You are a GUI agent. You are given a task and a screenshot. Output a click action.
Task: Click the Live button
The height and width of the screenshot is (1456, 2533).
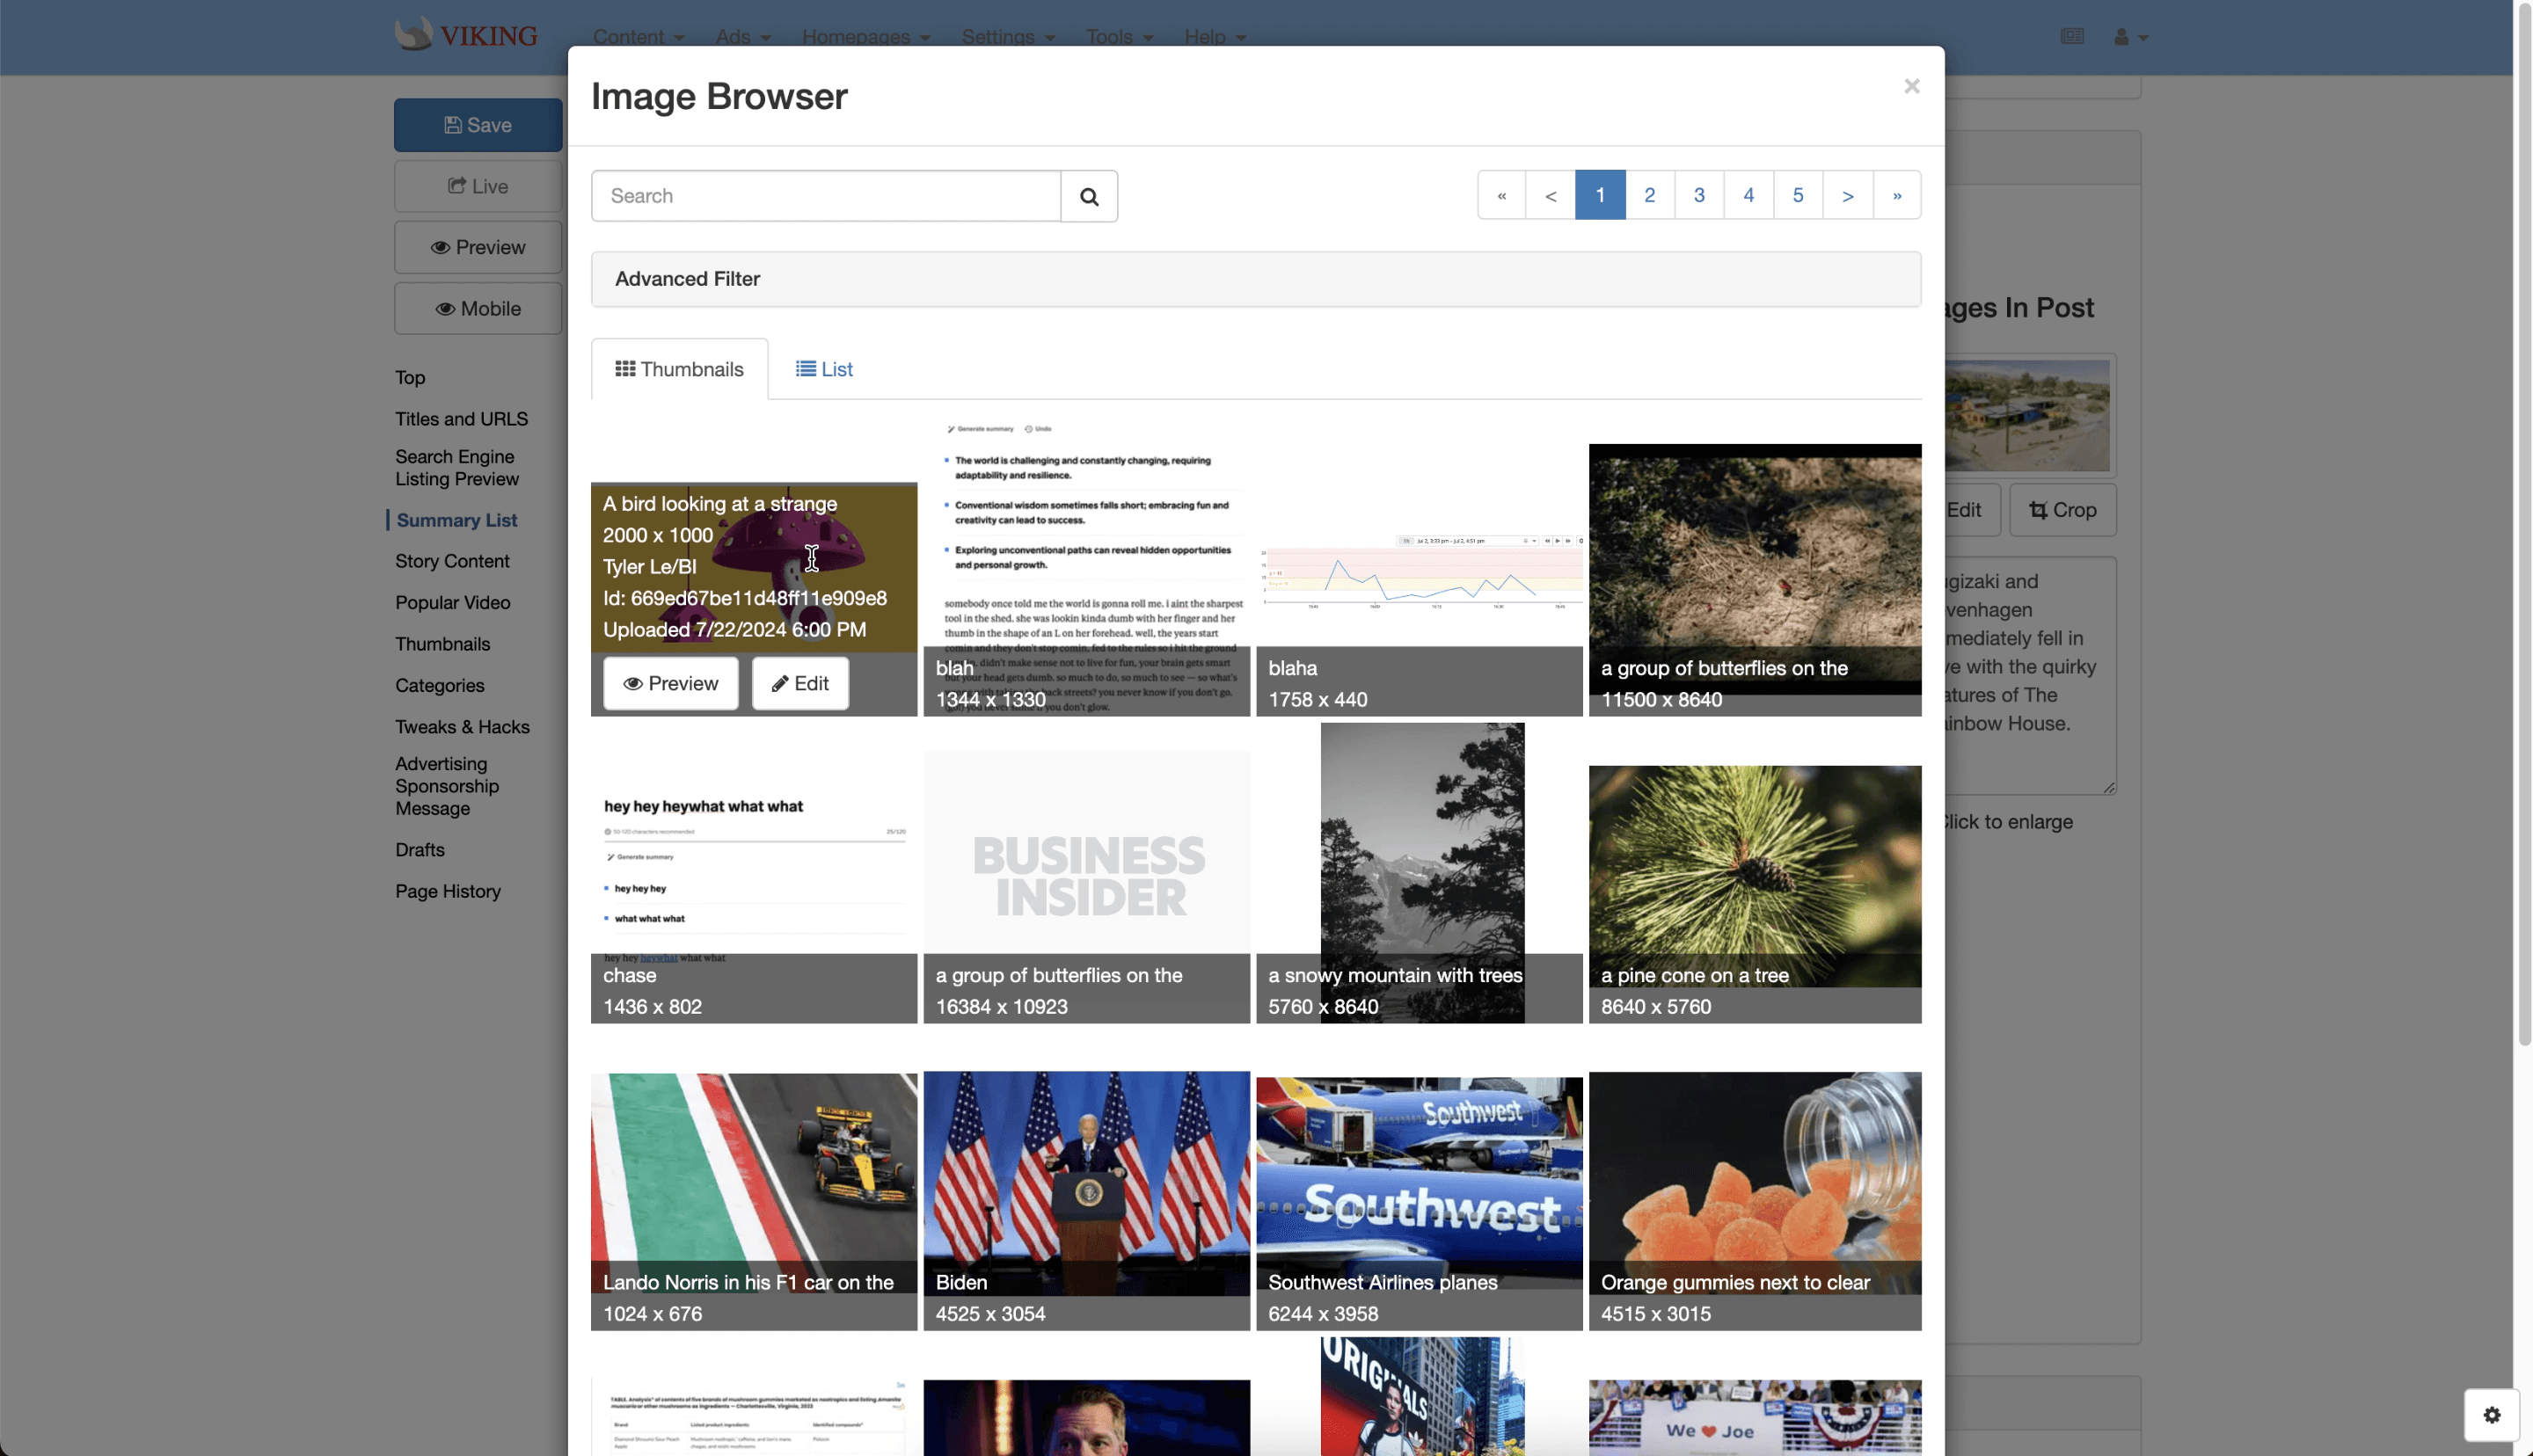(478, 187)
